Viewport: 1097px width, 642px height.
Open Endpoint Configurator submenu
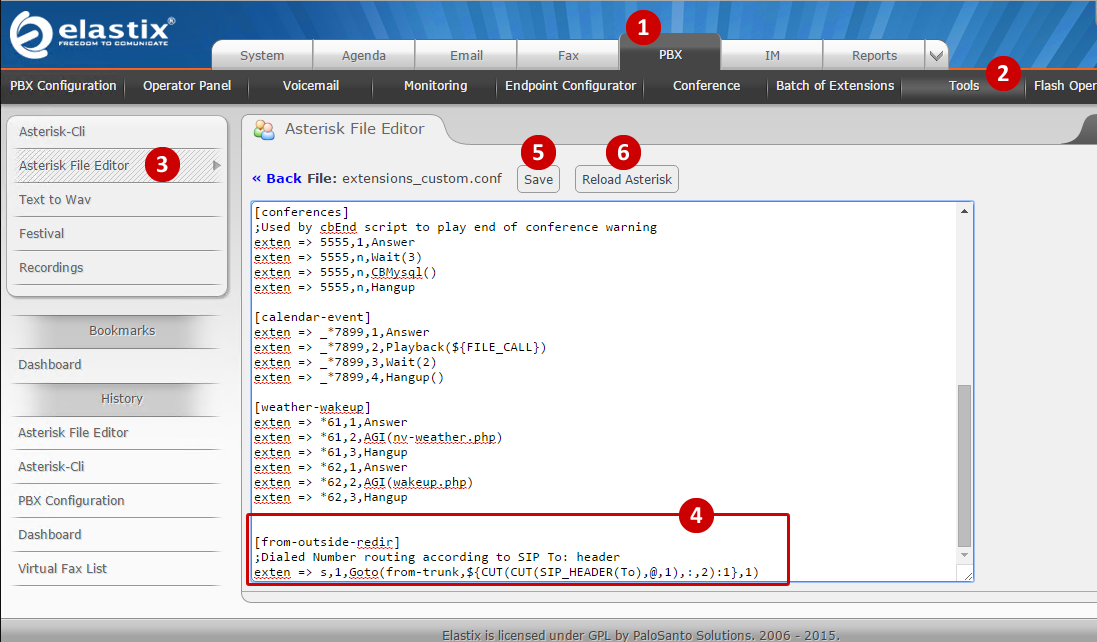click(570, 85)
